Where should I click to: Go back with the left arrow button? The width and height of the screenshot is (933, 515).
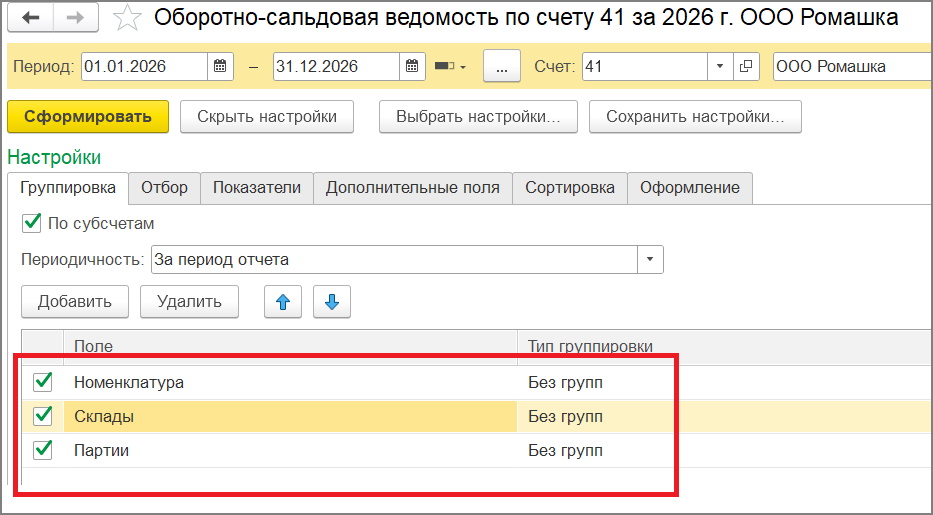30,17
